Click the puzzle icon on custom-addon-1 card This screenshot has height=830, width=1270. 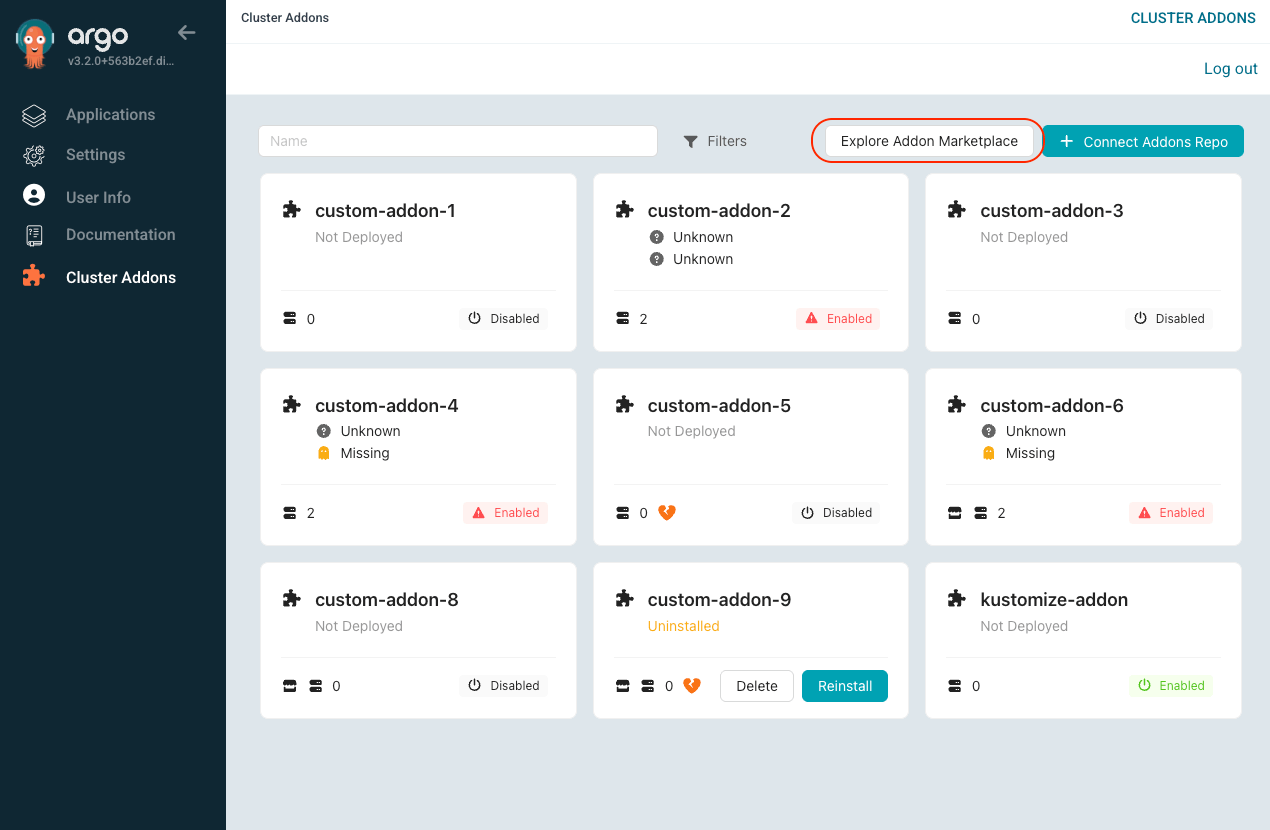tap(291, 209)
